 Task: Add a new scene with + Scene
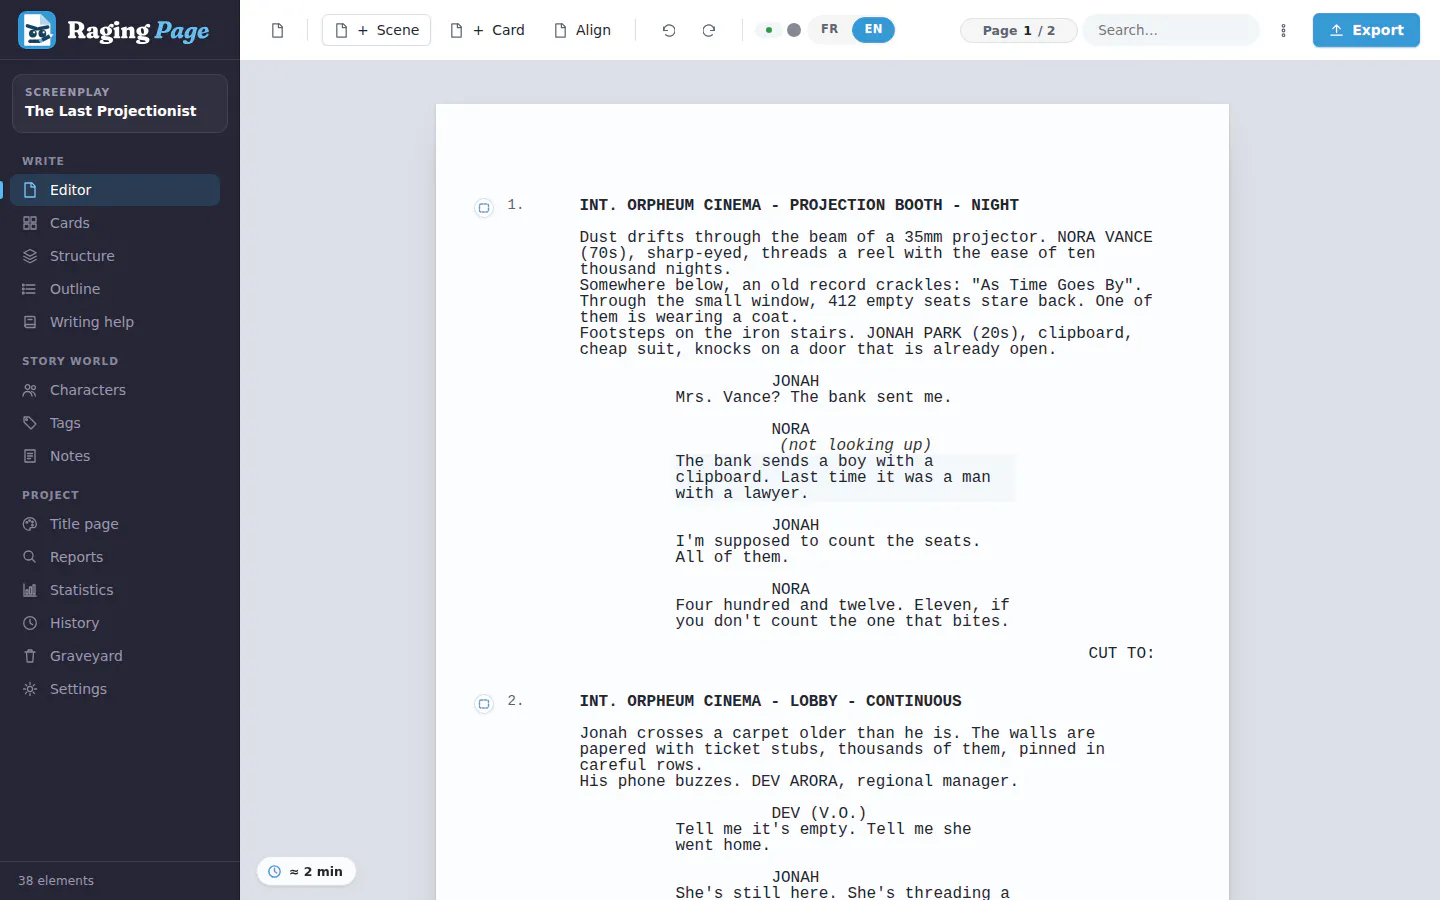click(376, 30)
